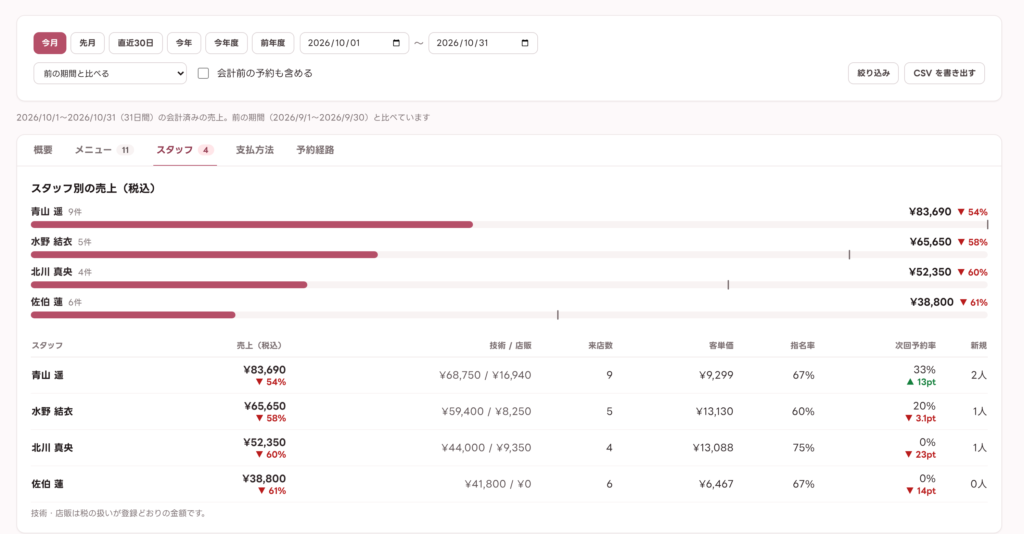Click table sales value ¥83,690
Image resolution: width=1024 pixels, height=534 pixels.
pyautogui.click(x=264, y=369)
